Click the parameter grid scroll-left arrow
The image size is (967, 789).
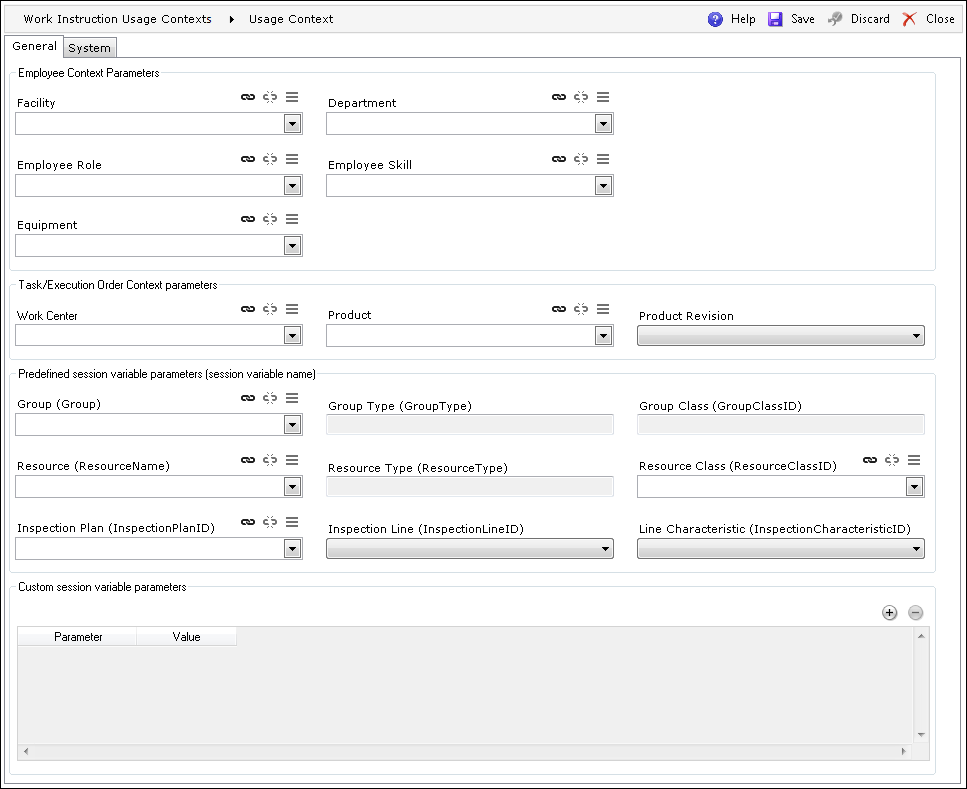coord(26,751)
